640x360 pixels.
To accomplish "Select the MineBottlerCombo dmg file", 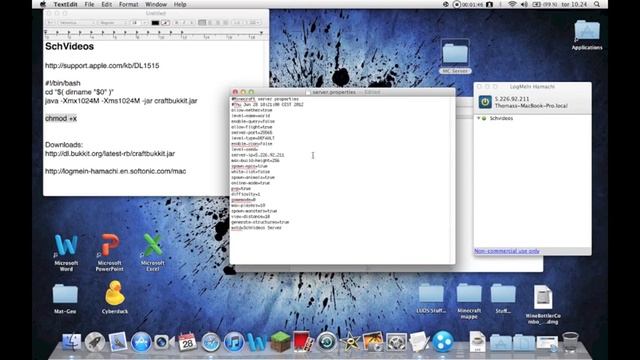I will pos(543,304).
